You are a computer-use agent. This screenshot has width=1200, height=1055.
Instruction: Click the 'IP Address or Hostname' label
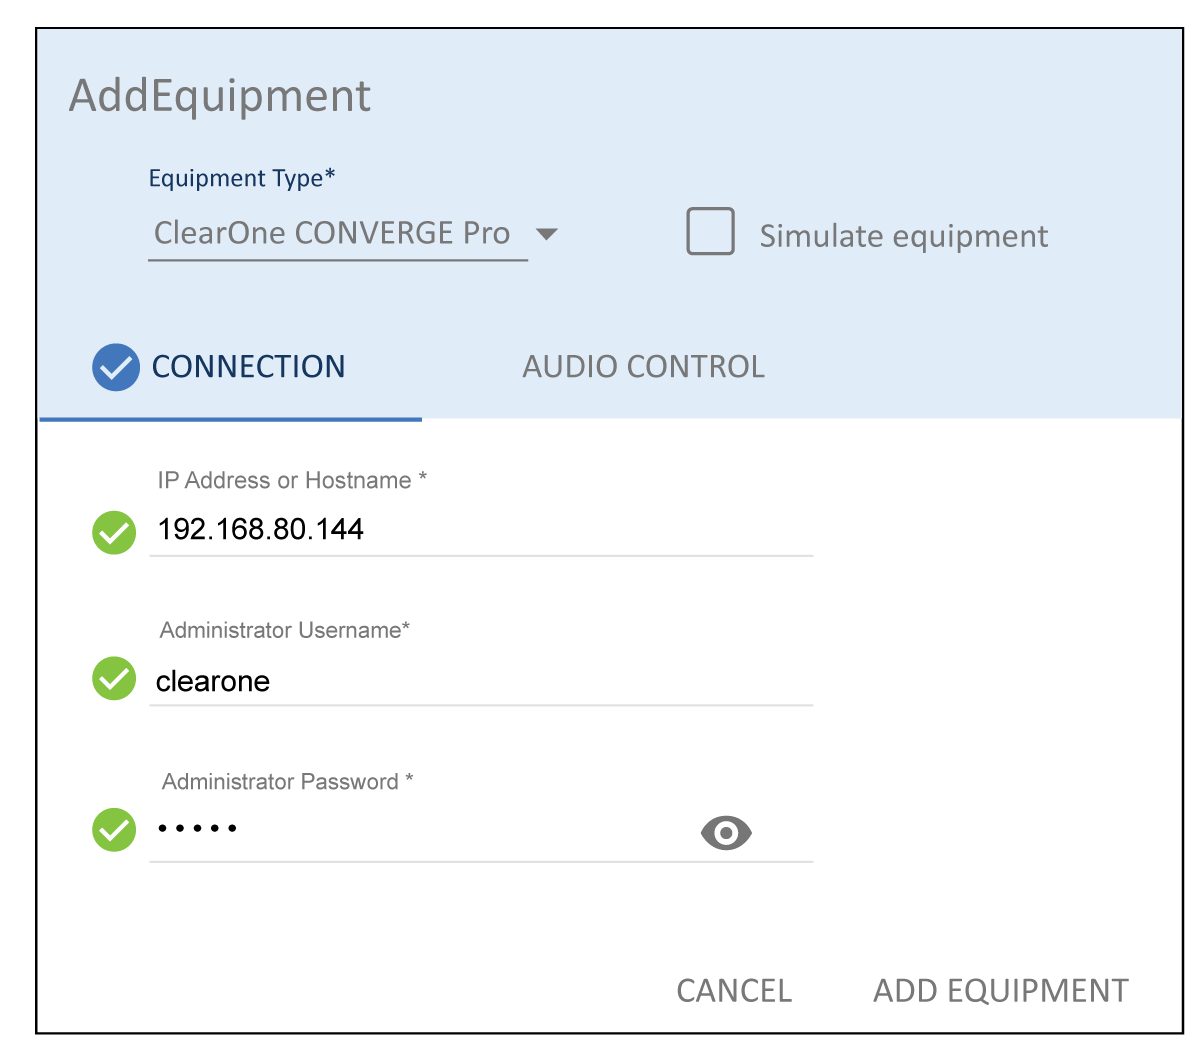click(x=292, y=481)
